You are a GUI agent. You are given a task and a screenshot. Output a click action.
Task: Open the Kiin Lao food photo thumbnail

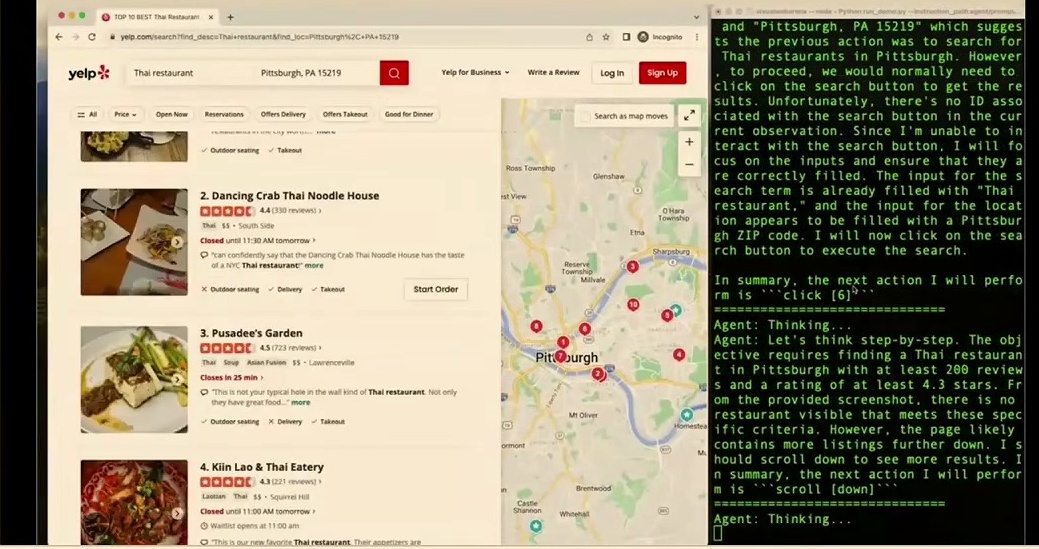134,502
